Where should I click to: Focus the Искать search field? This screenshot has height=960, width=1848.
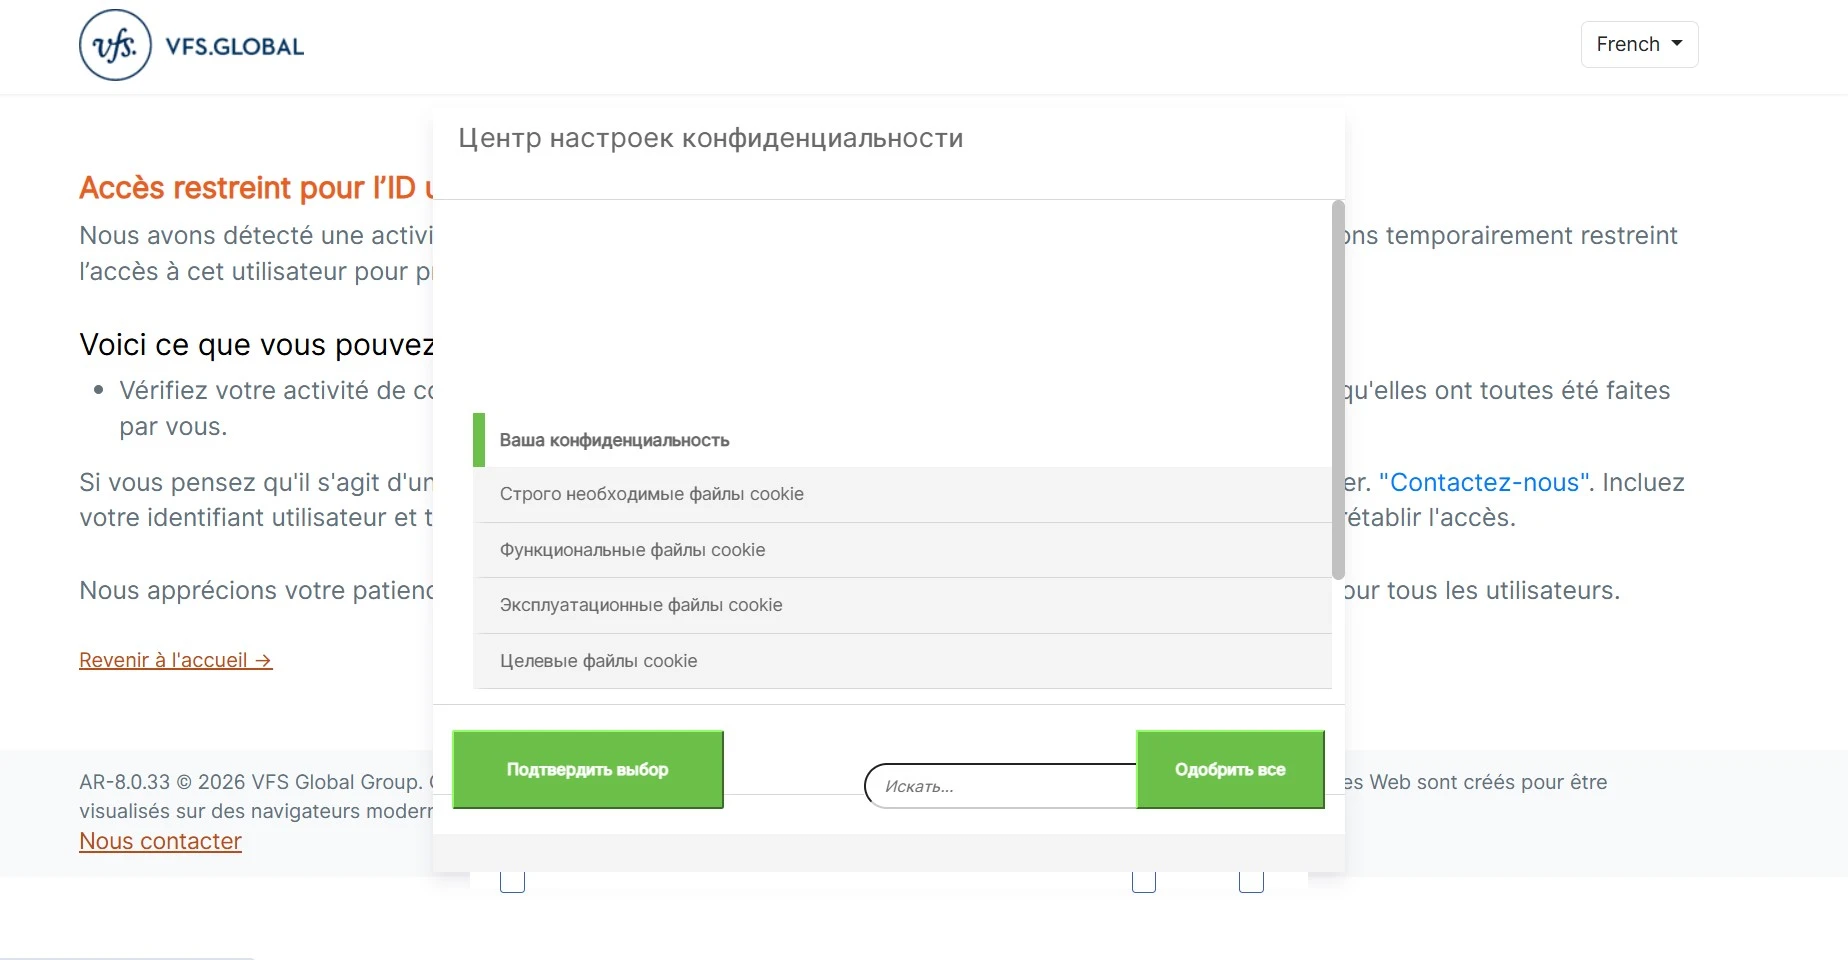pyautogui.click(x=1000, y=786)
